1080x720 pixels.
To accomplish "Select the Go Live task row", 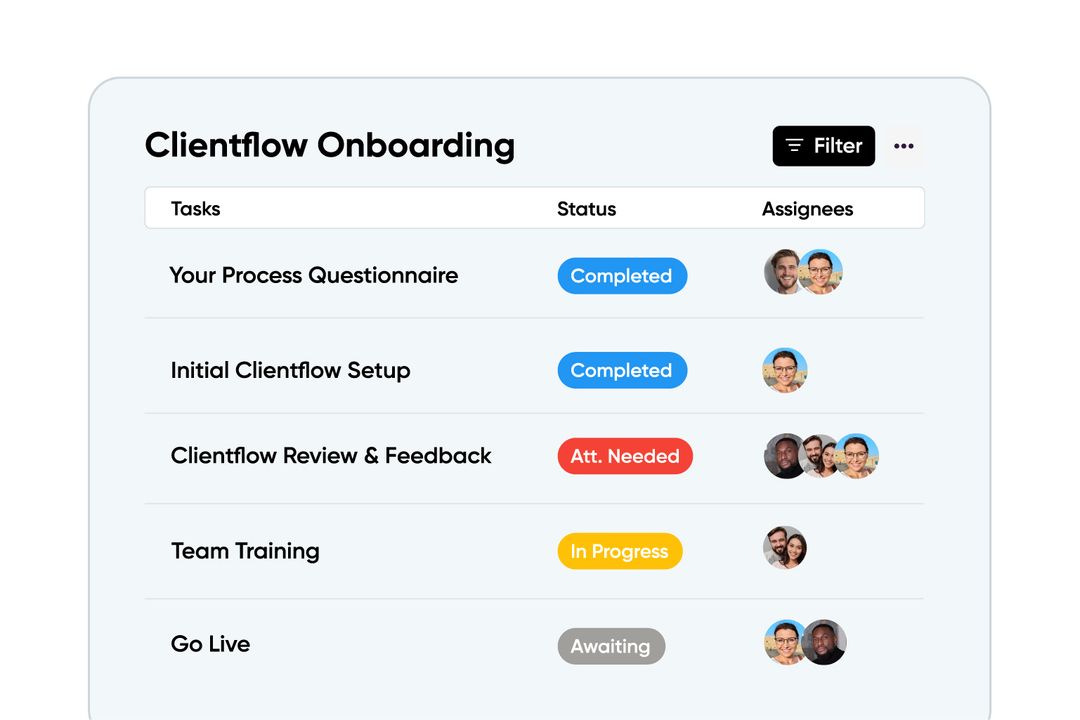I will tap(210, 644).
